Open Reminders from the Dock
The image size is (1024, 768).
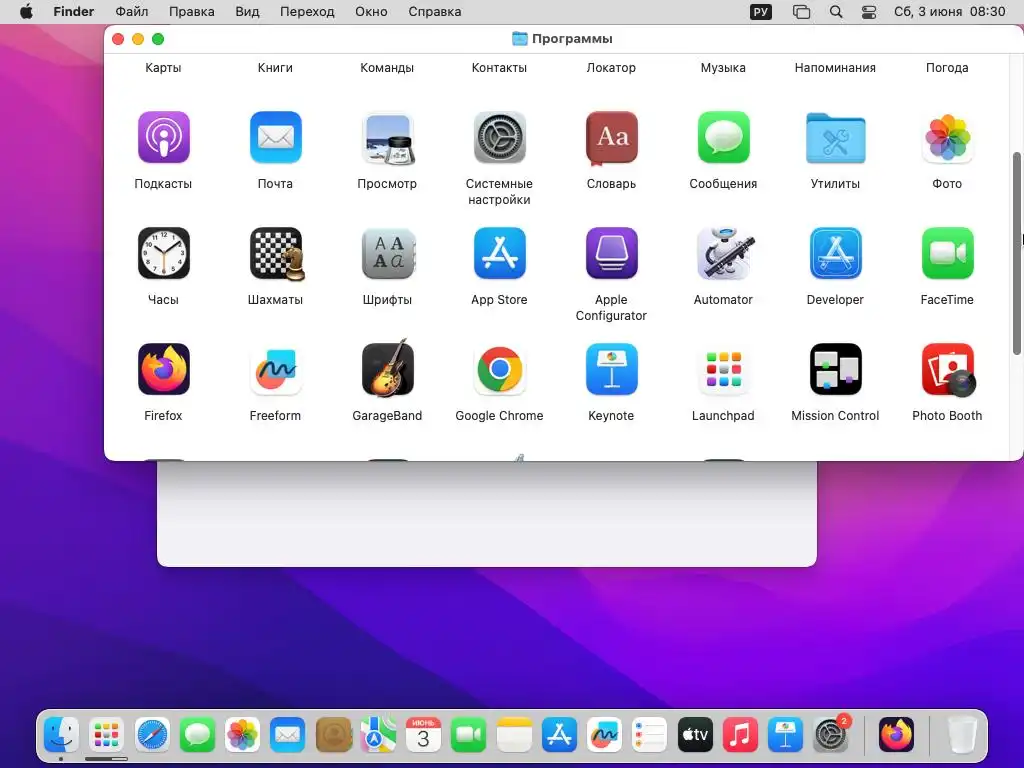(650, 735)
